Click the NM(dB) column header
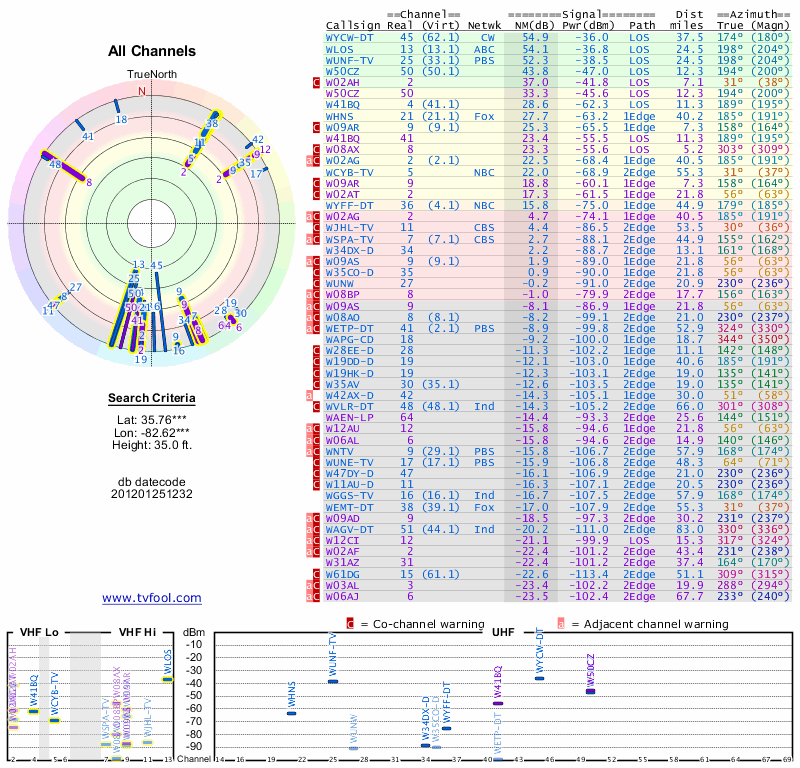 click(x=532, y=26)
